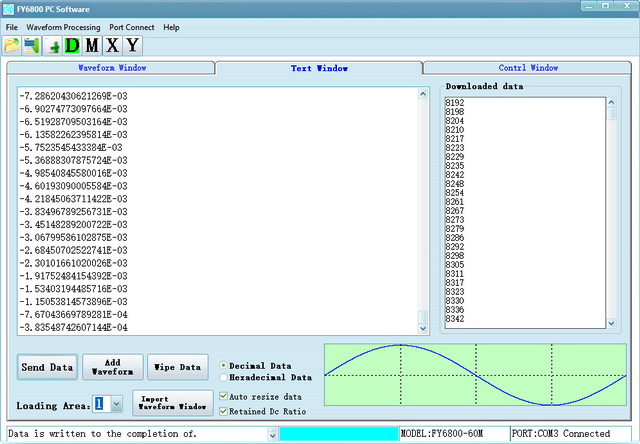Select the Decimal Data radio button

pyautogui.click(x=223, y=366)
